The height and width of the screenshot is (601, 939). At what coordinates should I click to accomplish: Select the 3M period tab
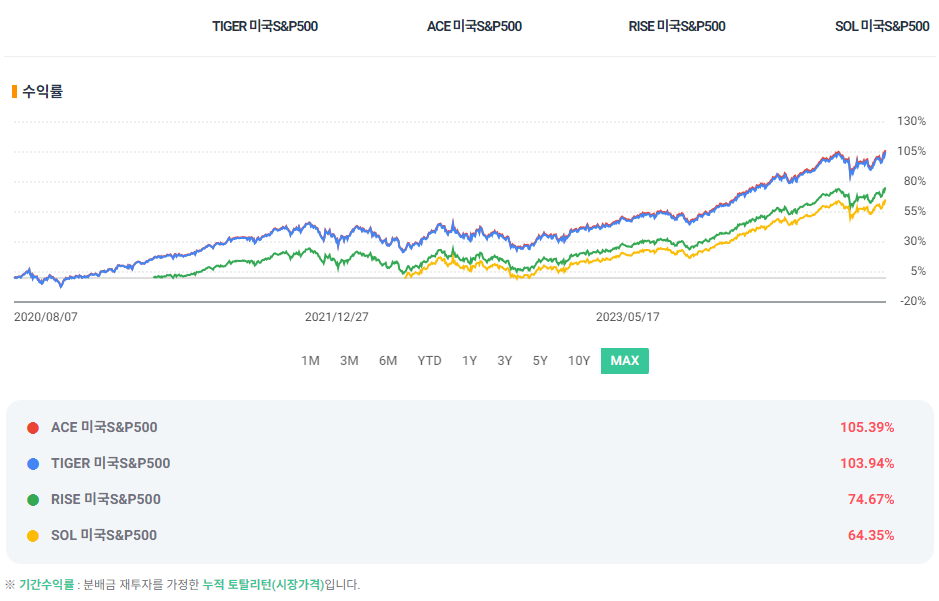[349, 361]
